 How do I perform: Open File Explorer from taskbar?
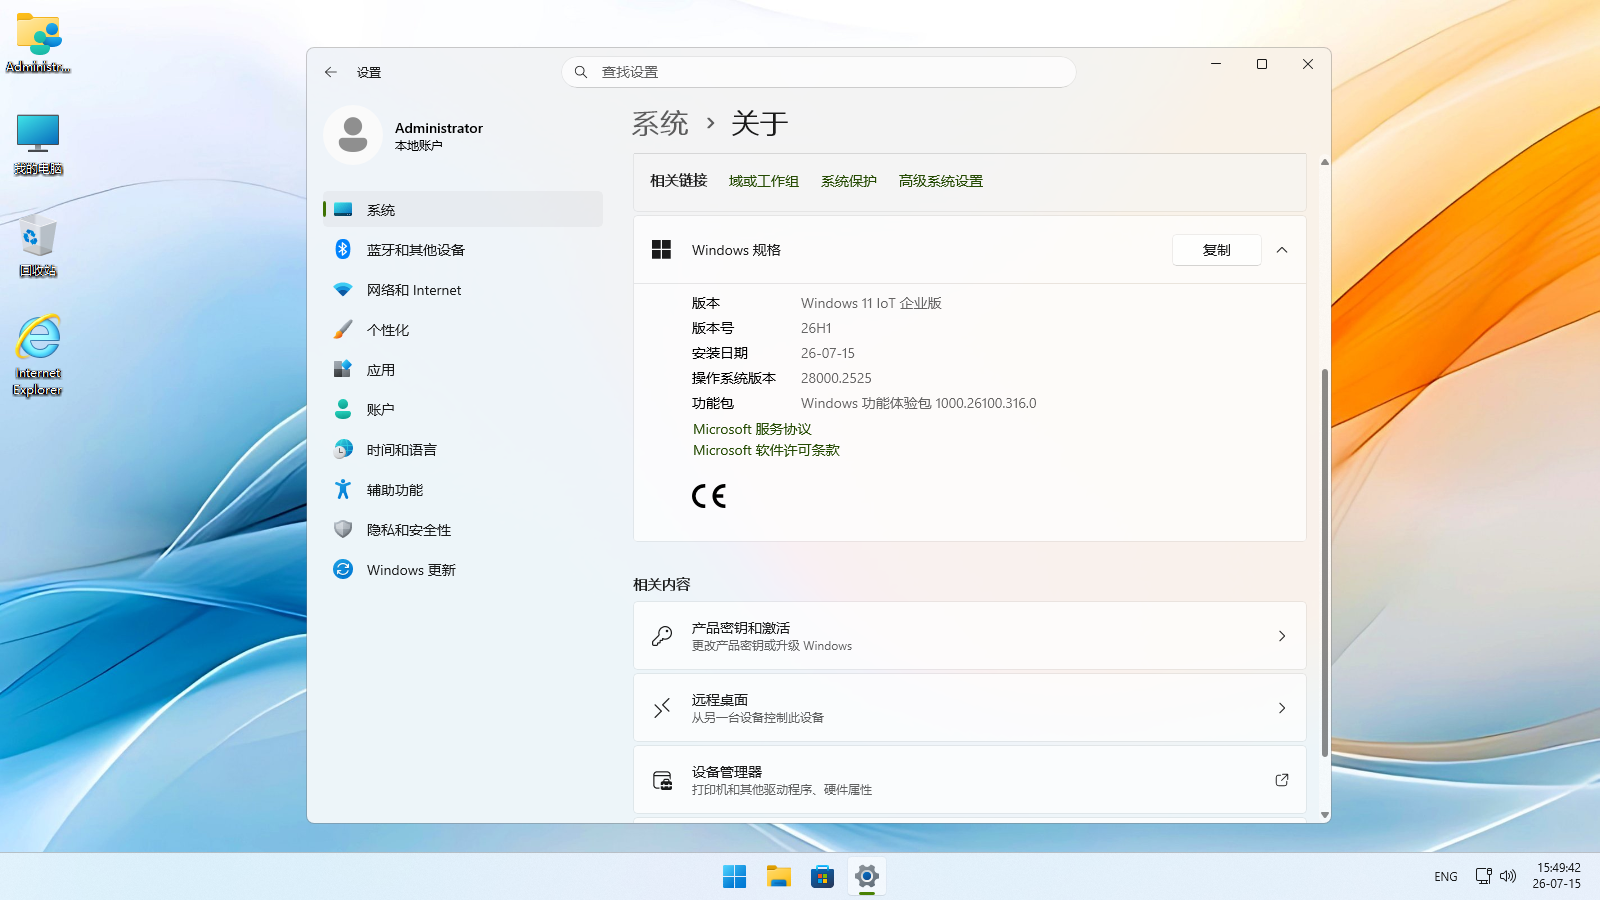[x=779, y=877]
